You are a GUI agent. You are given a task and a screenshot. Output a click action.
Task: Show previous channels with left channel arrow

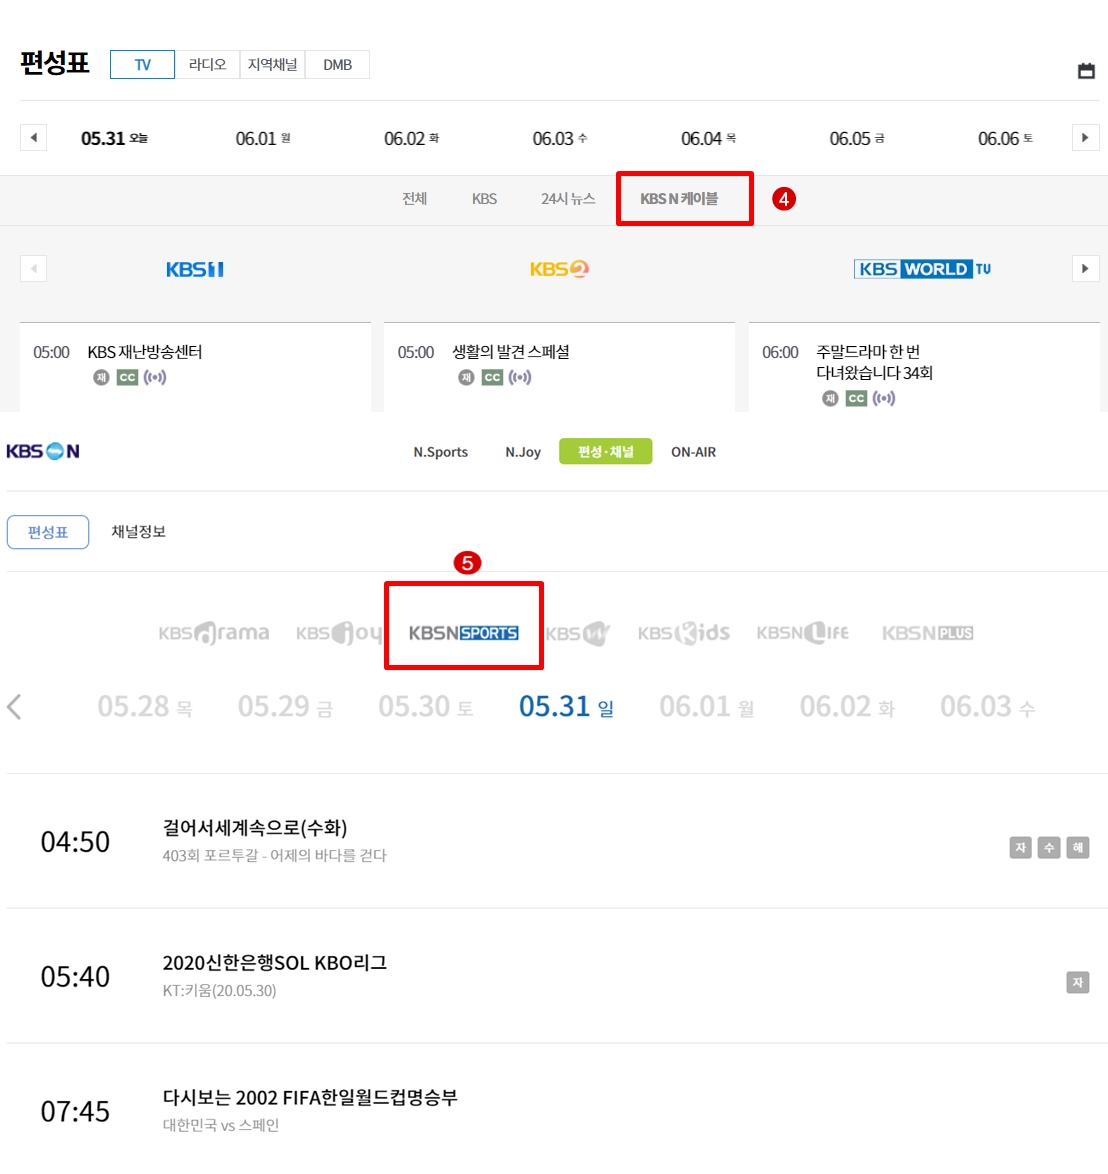(34, 269)
